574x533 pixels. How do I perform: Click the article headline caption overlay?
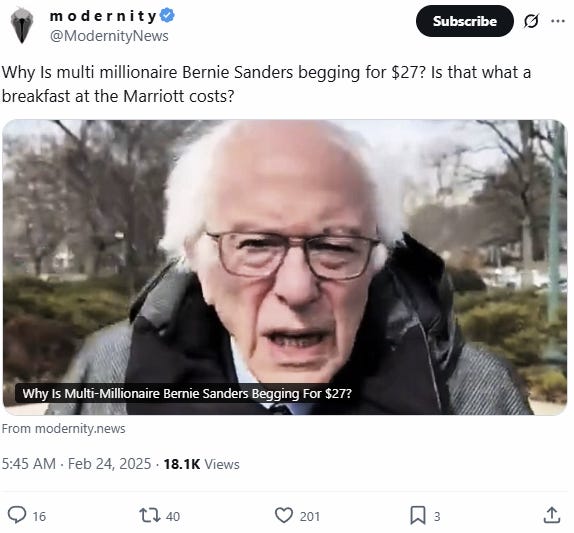[187, 394]
